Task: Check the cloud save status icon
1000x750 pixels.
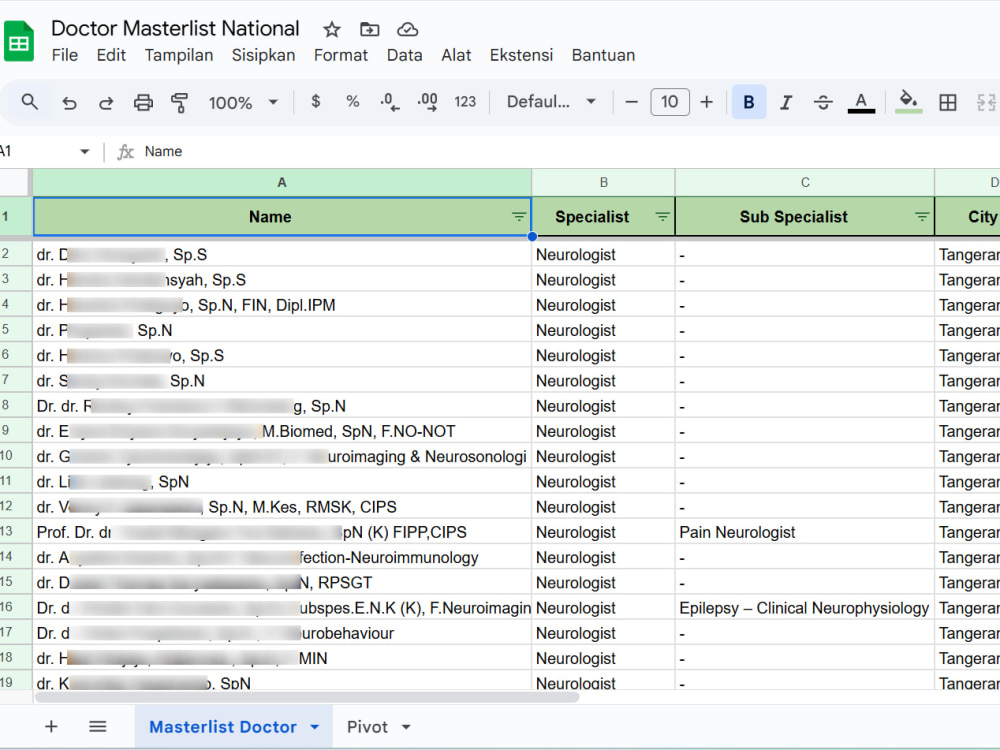Action: click(x=408, y=29)
